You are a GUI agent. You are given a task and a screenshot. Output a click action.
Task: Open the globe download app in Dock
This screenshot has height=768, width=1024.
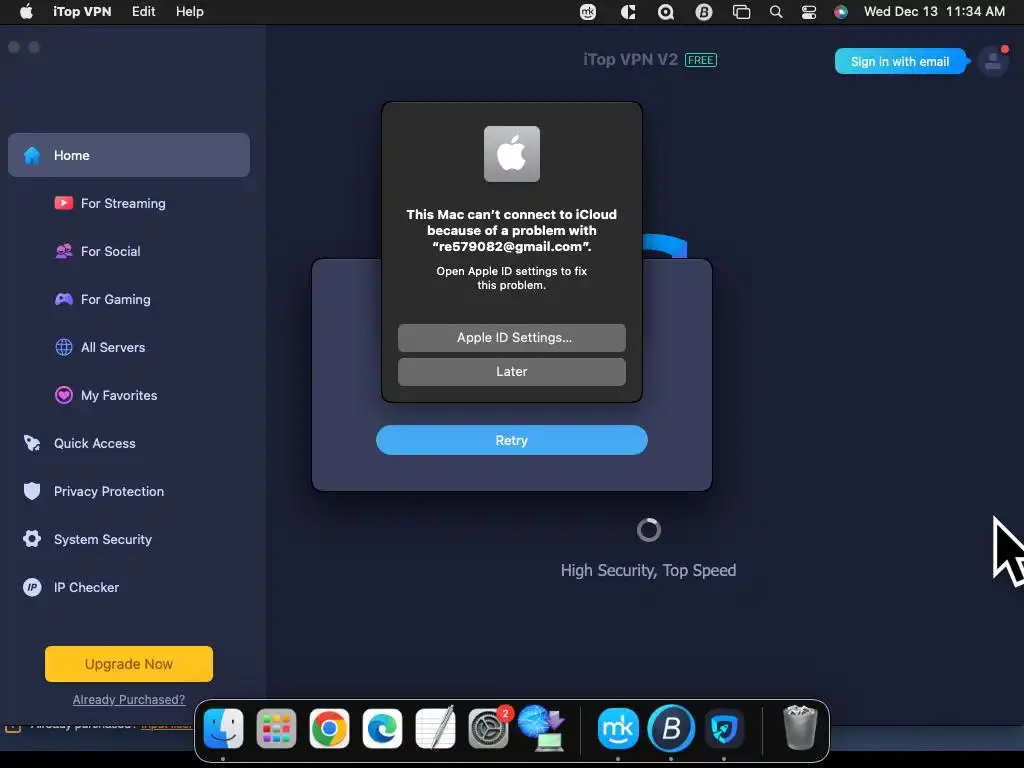(541, 728)
